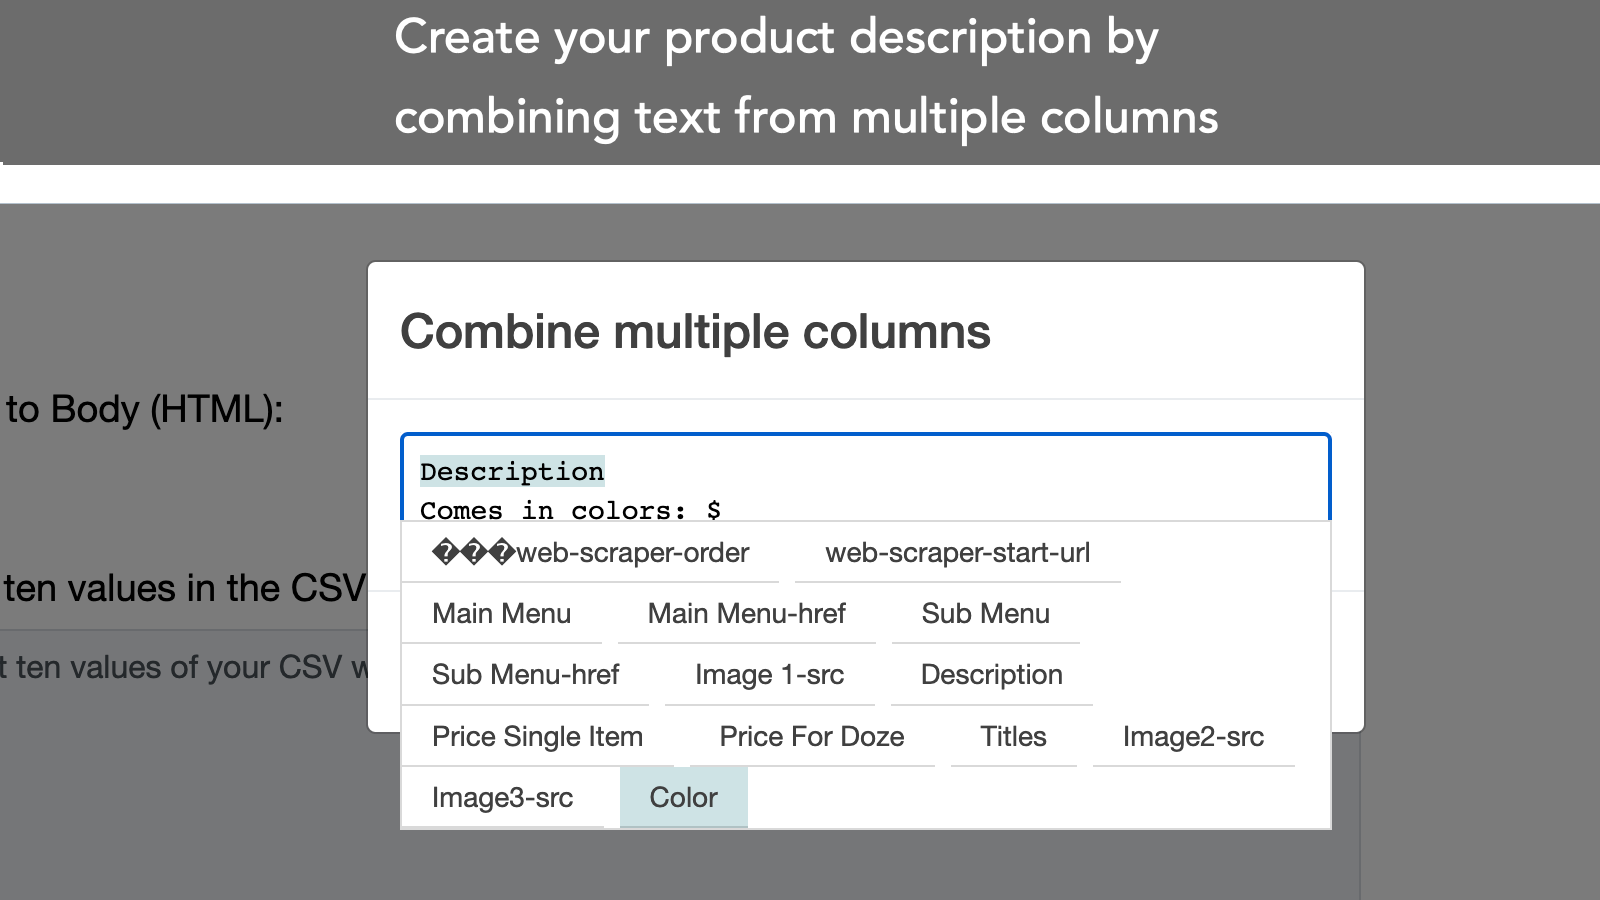Pick the Main Menu column
This screenshot has width=1600, height=900.
point(501,614)
